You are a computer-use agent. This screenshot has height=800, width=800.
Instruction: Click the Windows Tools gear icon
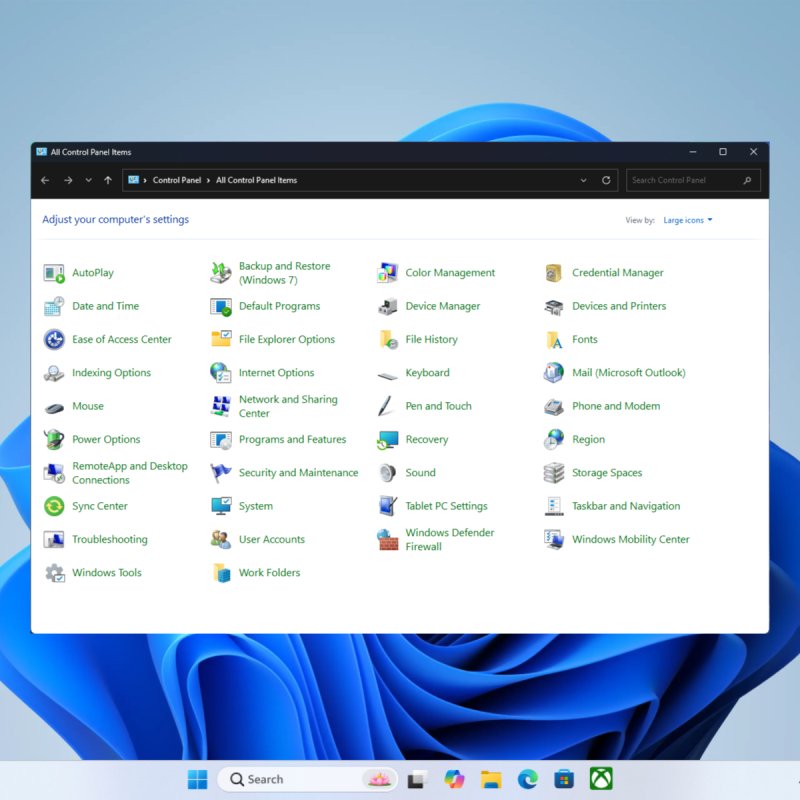pyautogui.click(x=54, y=573)
